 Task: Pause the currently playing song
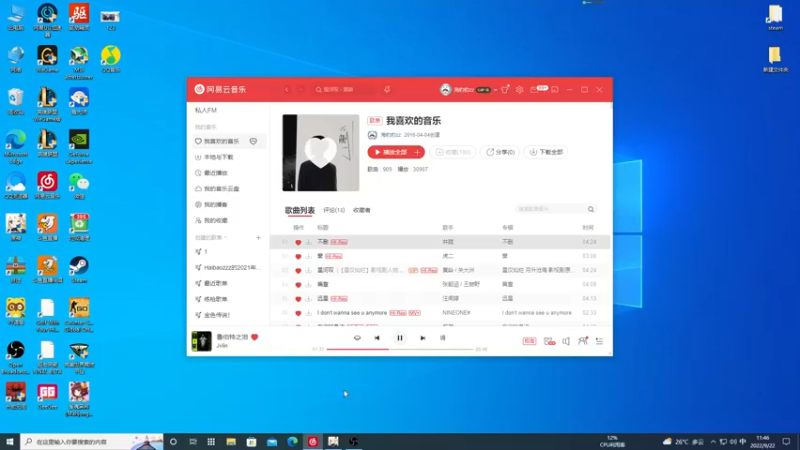coord(400,338)
